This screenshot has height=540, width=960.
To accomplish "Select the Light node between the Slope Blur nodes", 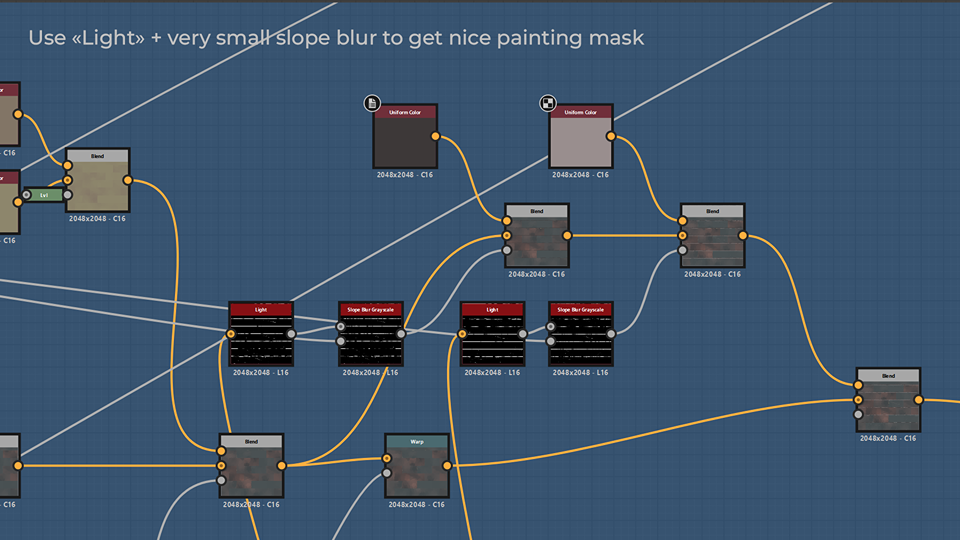I will tap(492, 334).
